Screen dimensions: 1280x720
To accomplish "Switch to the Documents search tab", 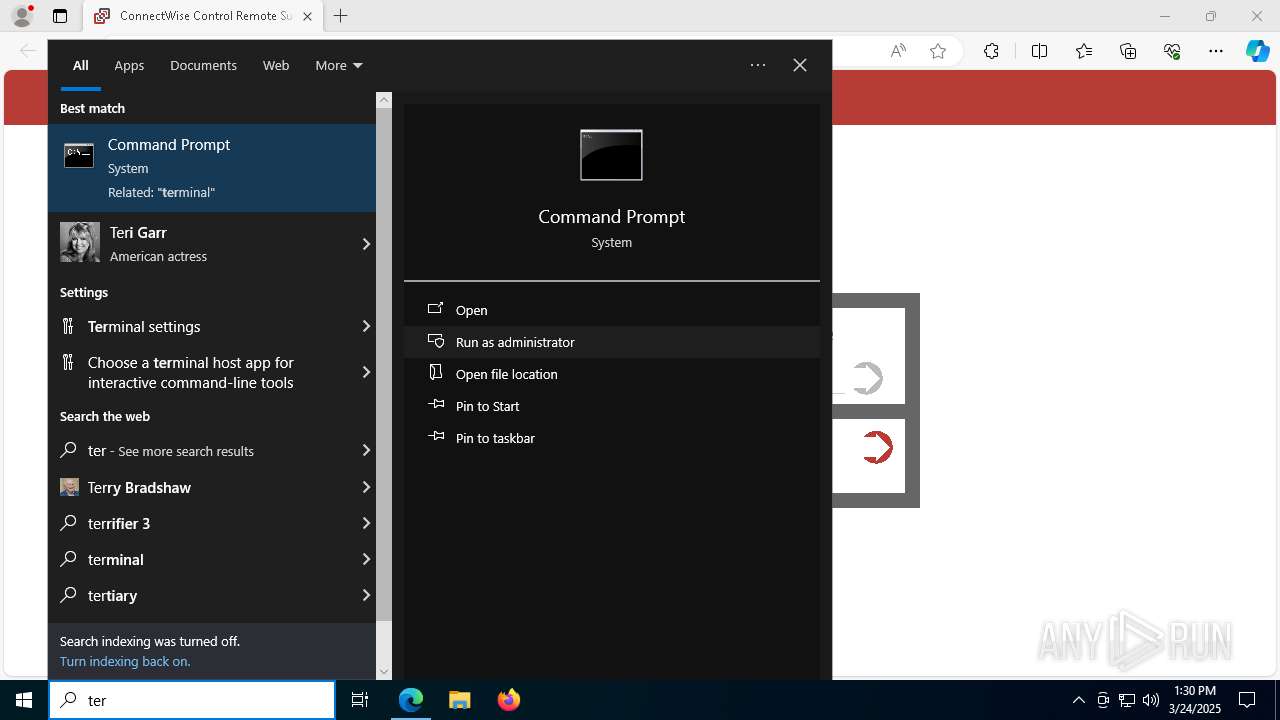I will click(203, 65).
